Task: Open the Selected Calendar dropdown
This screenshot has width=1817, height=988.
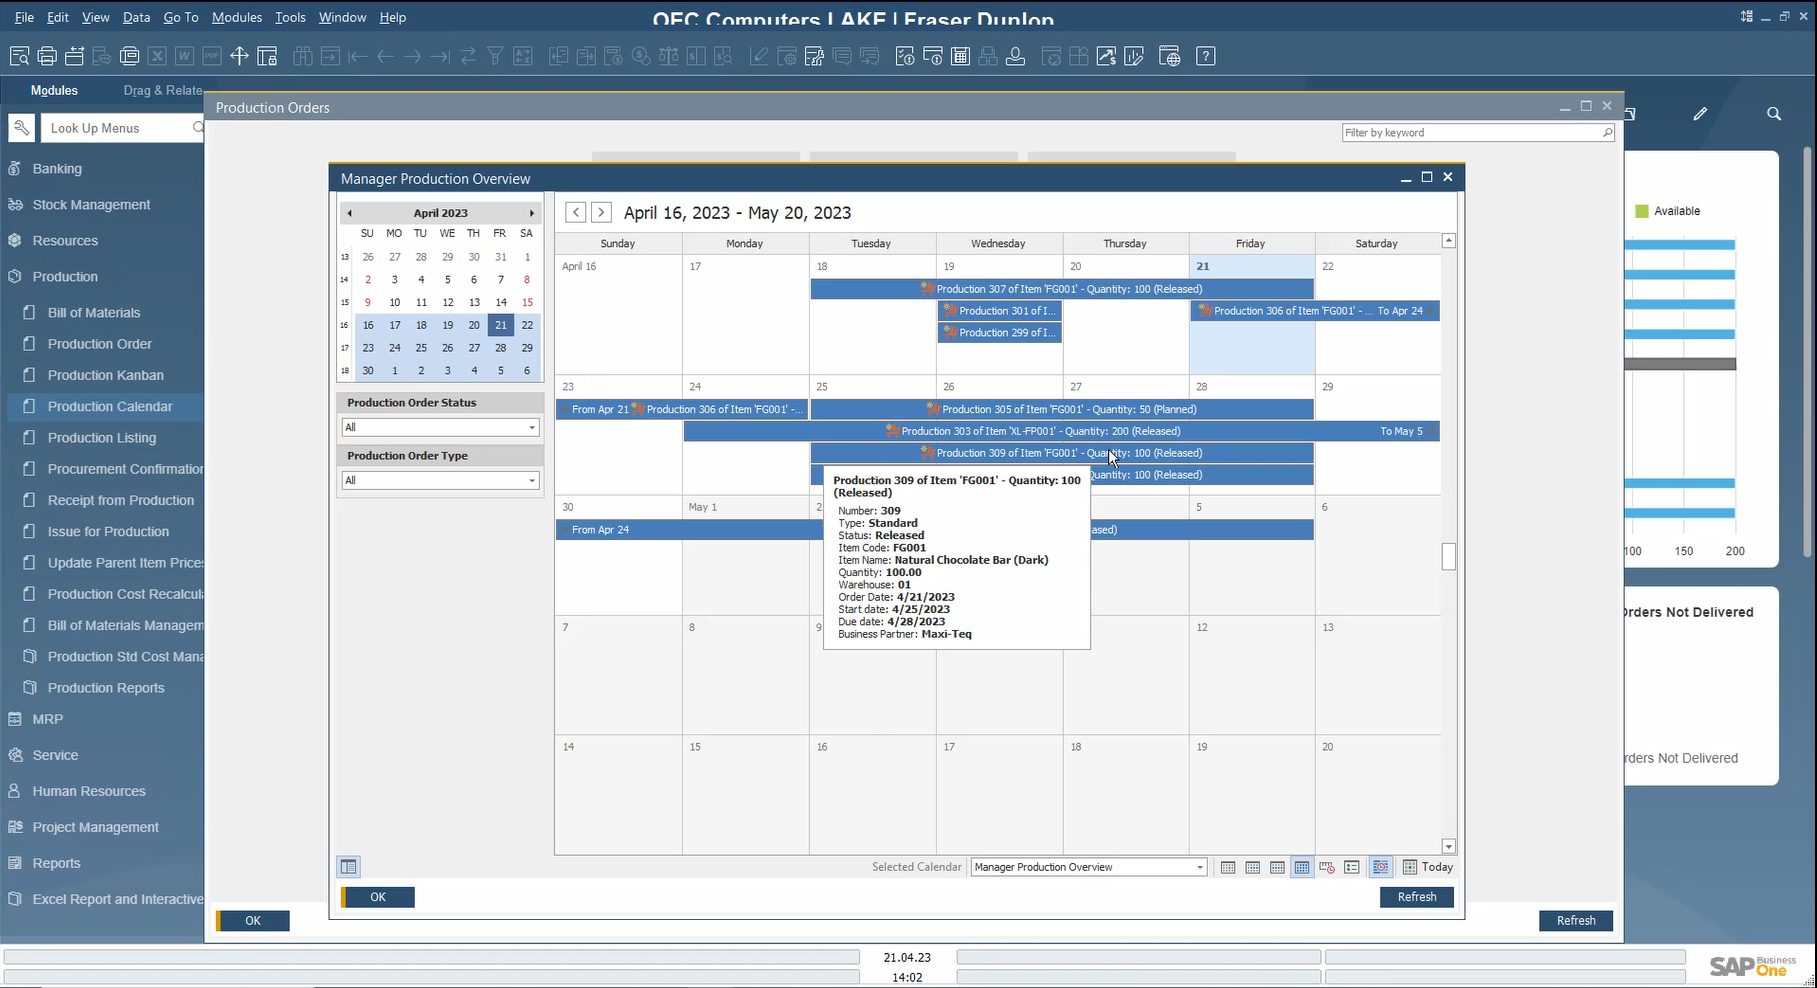Action: tap(1089, 867)
